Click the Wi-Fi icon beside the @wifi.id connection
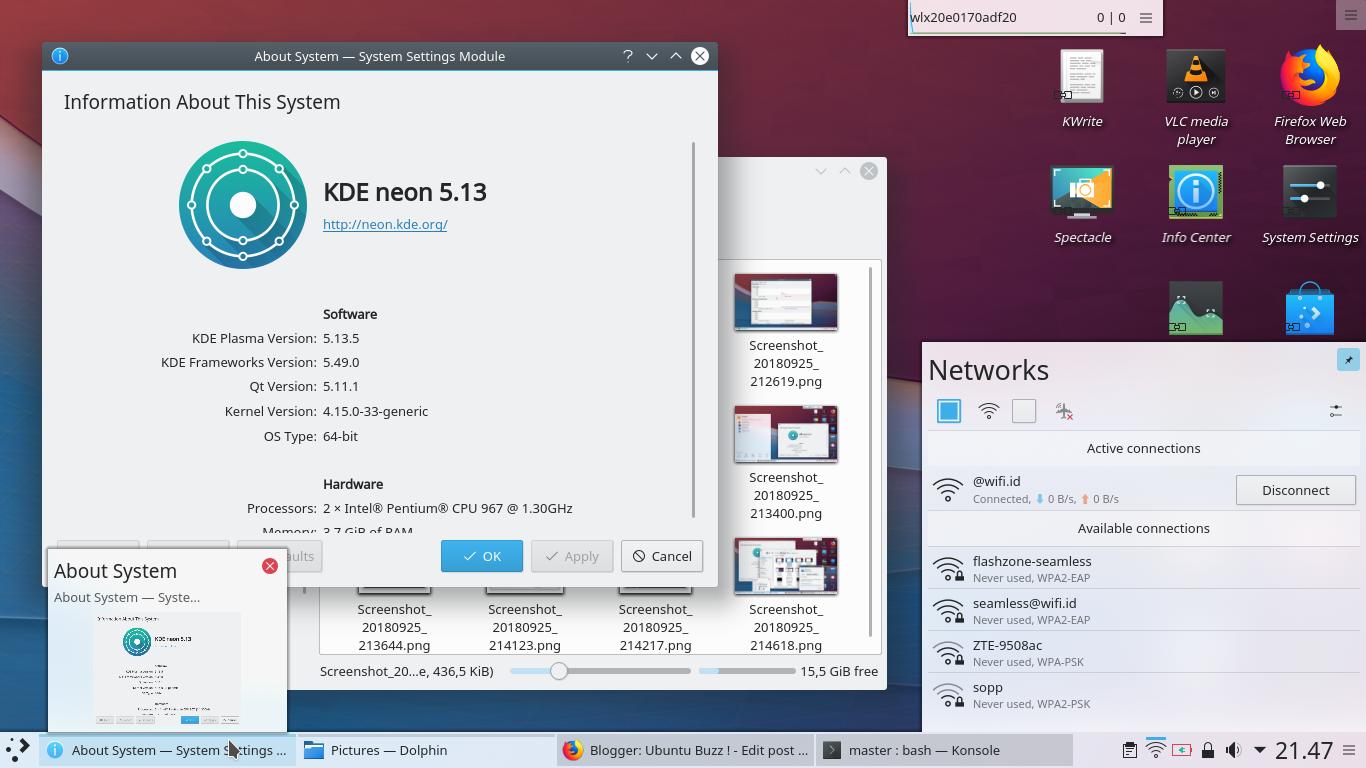Screen dimensions: 1366x768 point(947,490)
